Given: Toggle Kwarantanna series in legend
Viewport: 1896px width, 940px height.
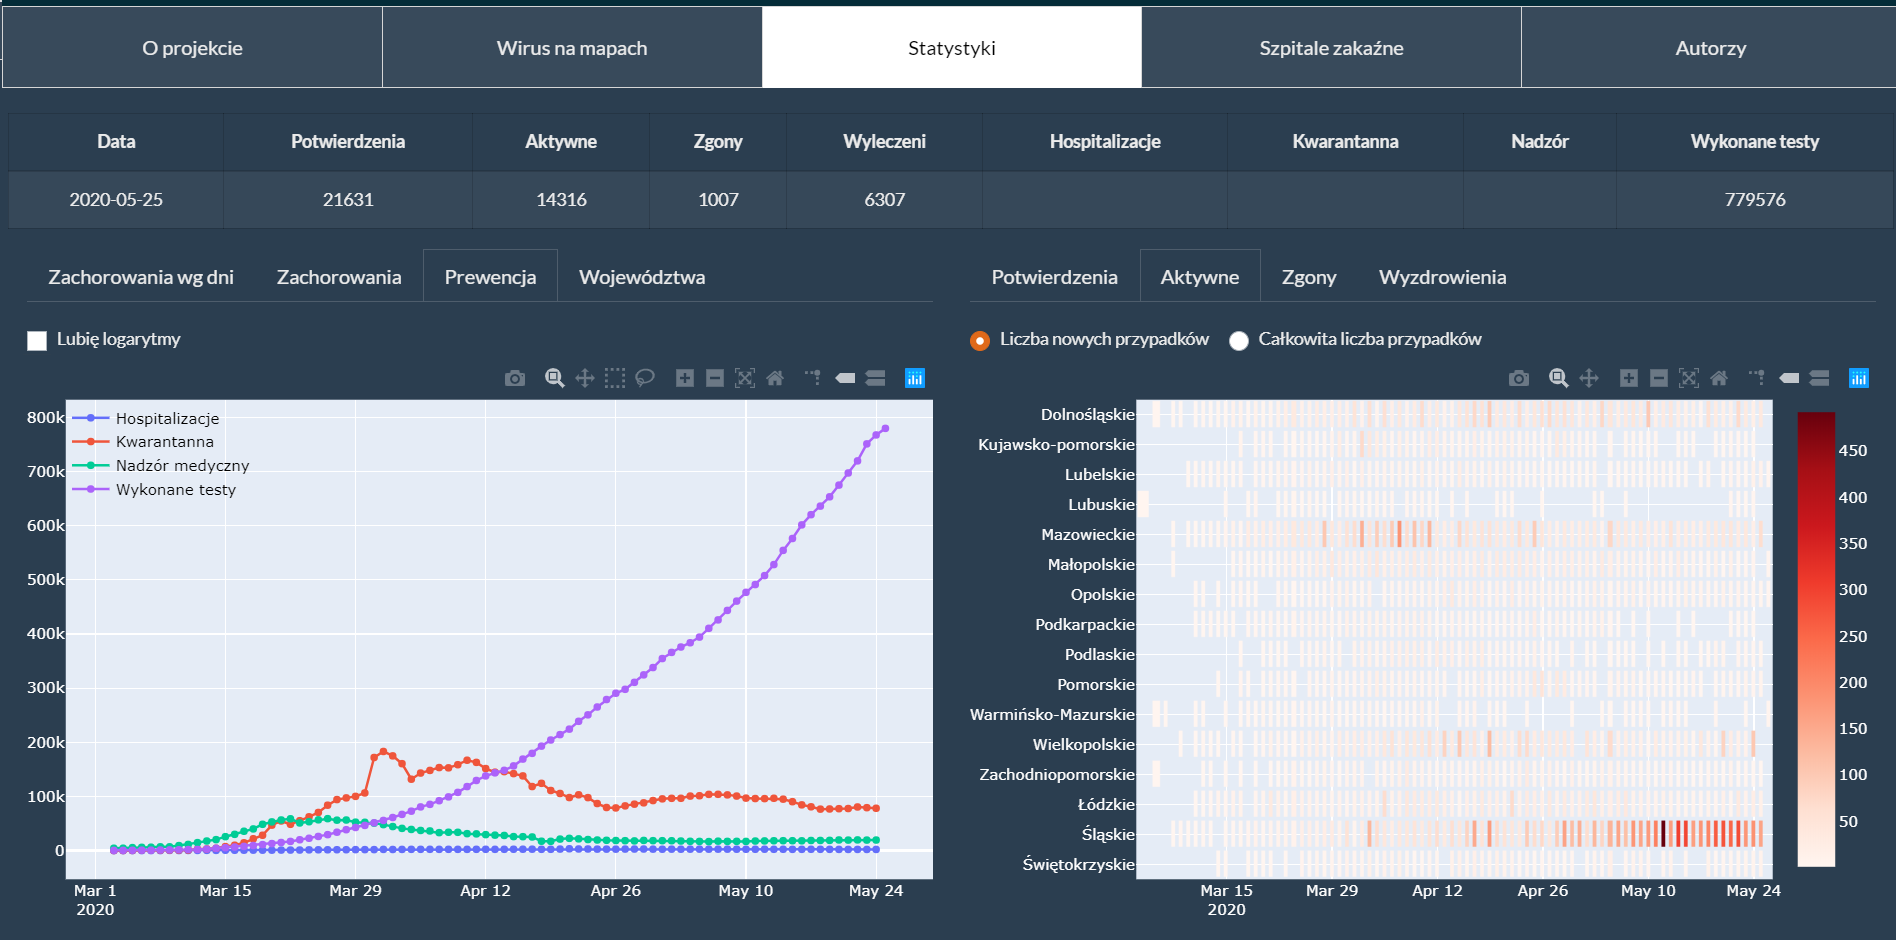Looking at the screenshot, I should [x=143, y=441].
